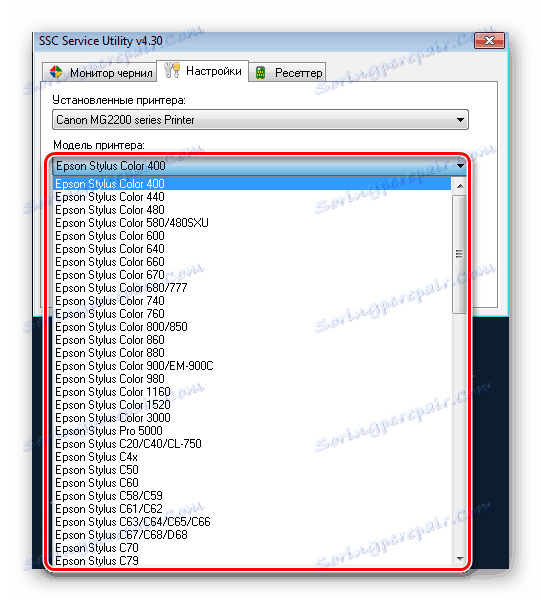541x601 pixels.
Task: Choose Epson Stylus Color 3000
Action: coord(252,418)
